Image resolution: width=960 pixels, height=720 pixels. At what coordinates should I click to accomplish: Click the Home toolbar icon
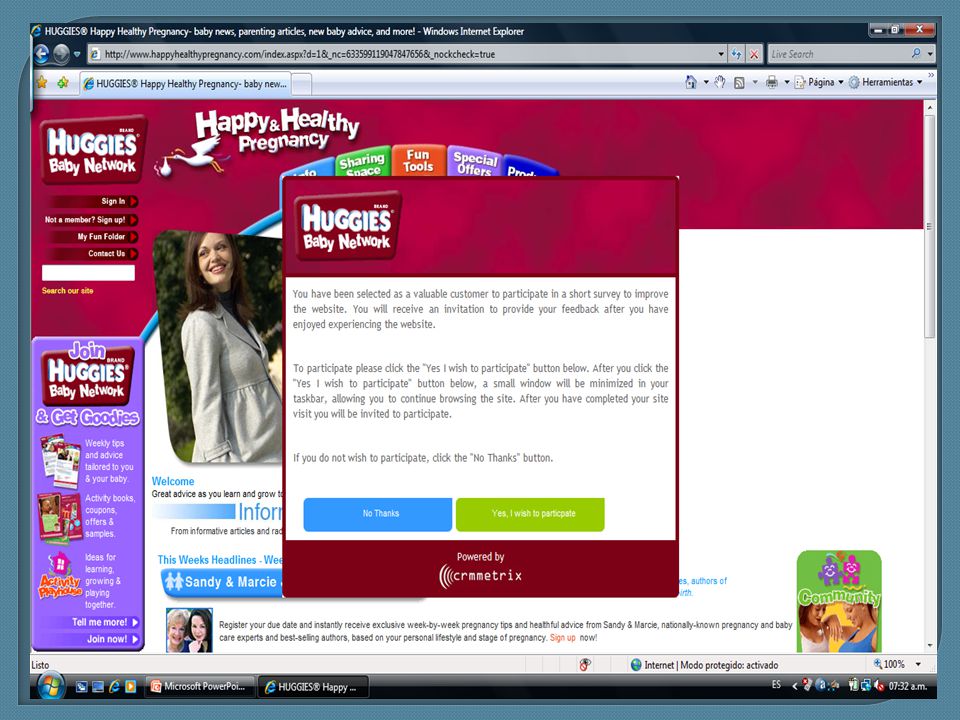[691, 82]
